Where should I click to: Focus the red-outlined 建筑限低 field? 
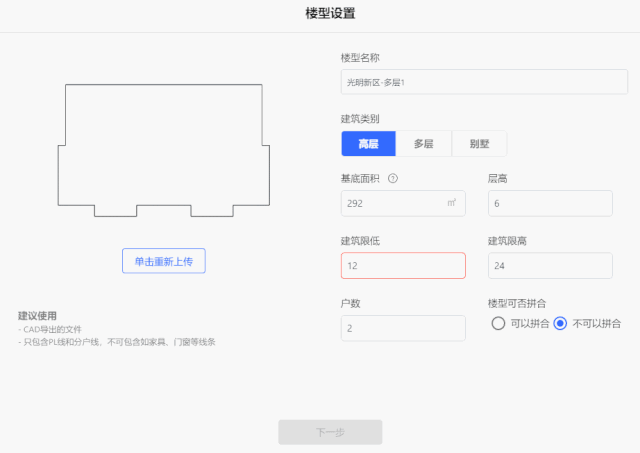403,266
